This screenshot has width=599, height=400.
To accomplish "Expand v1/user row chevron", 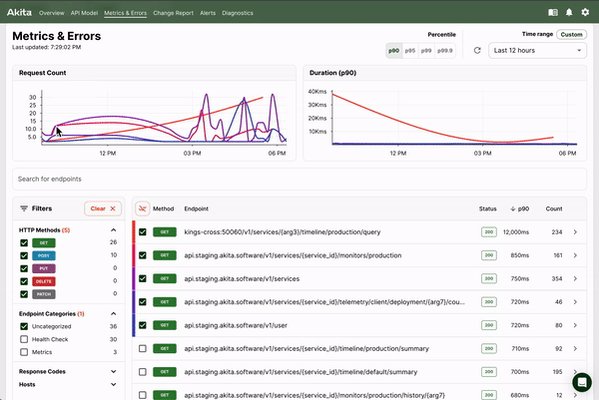I will click(575, 325).
